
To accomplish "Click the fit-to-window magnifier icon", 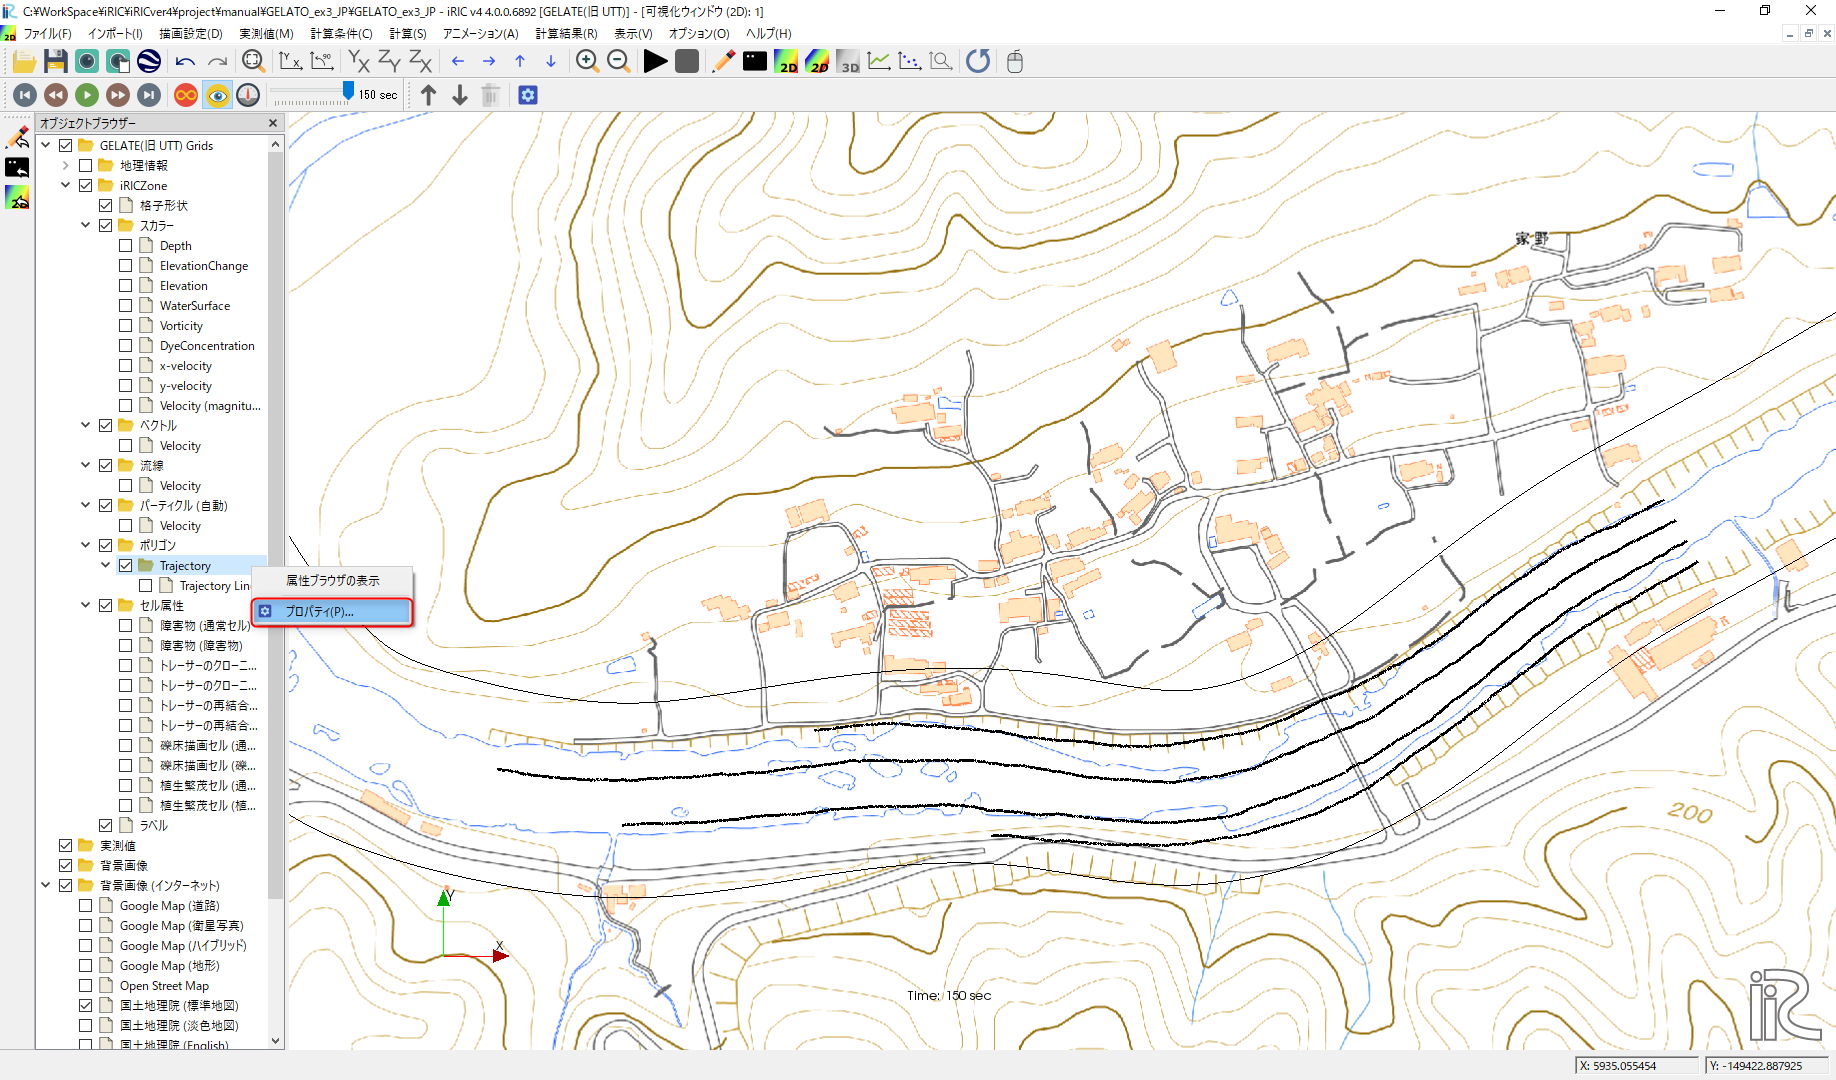I will click(254, 62).
